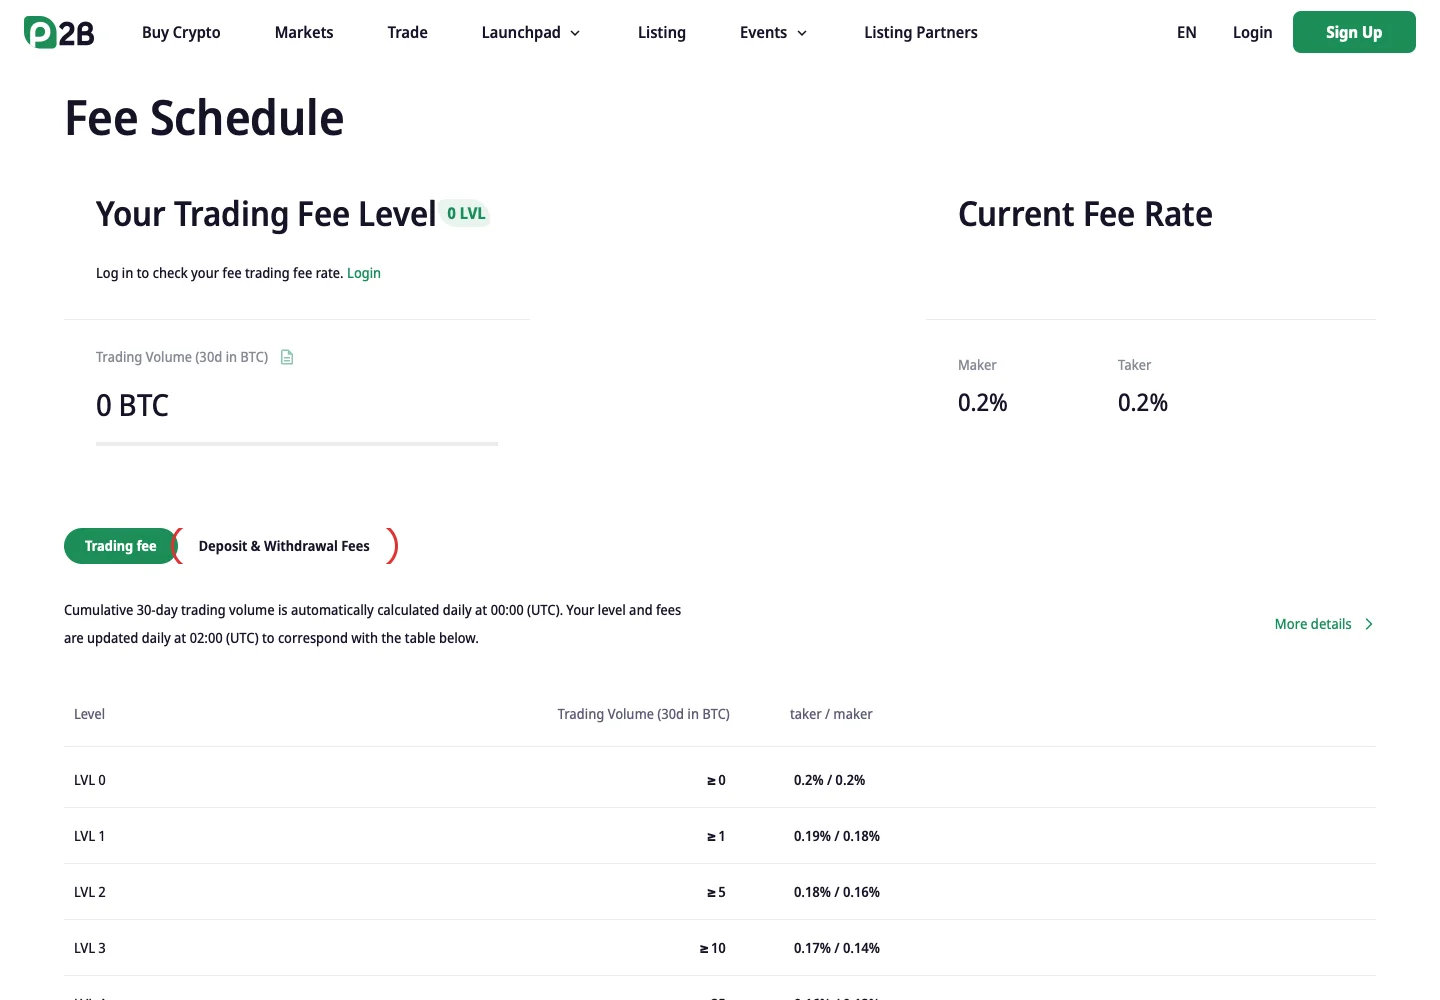Click Login in the top navigation
This screenshot has width=1440, height=1000.
click(x=1252, y=32)
